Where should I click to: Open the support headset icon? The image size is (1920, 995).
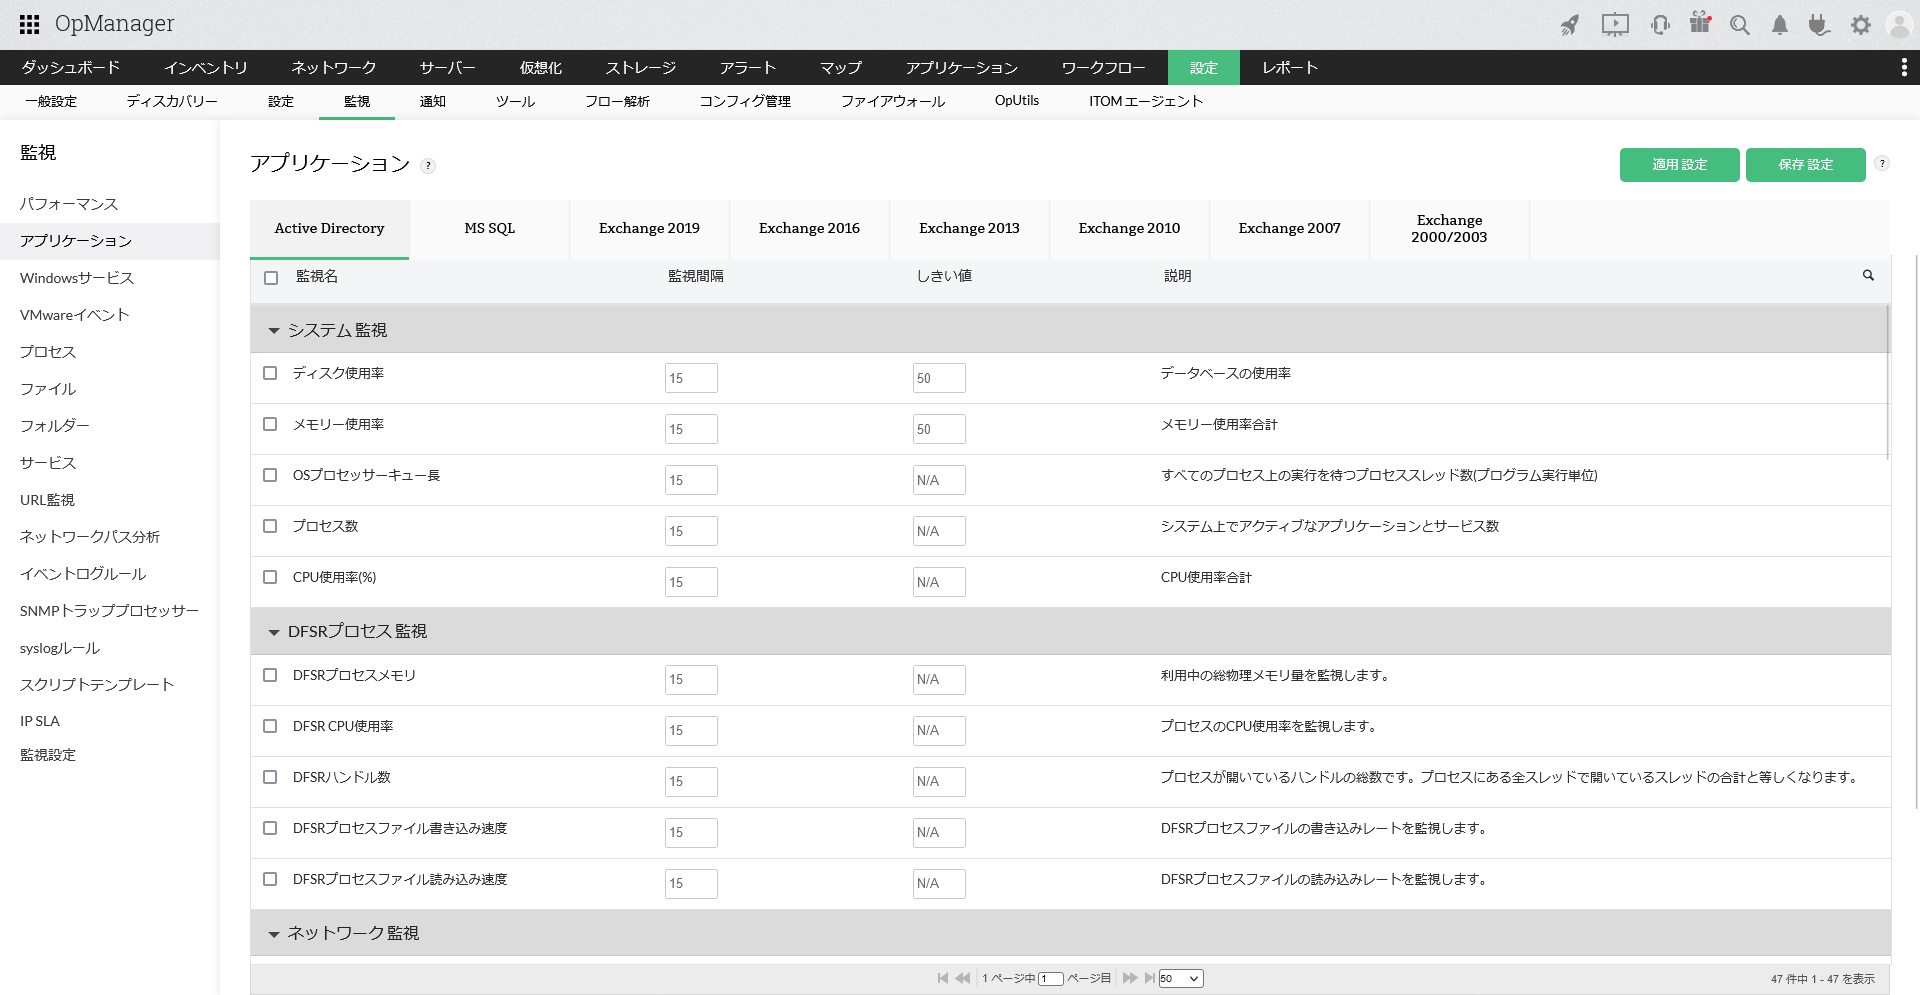pyautogui.click(x=1659, y=25)
